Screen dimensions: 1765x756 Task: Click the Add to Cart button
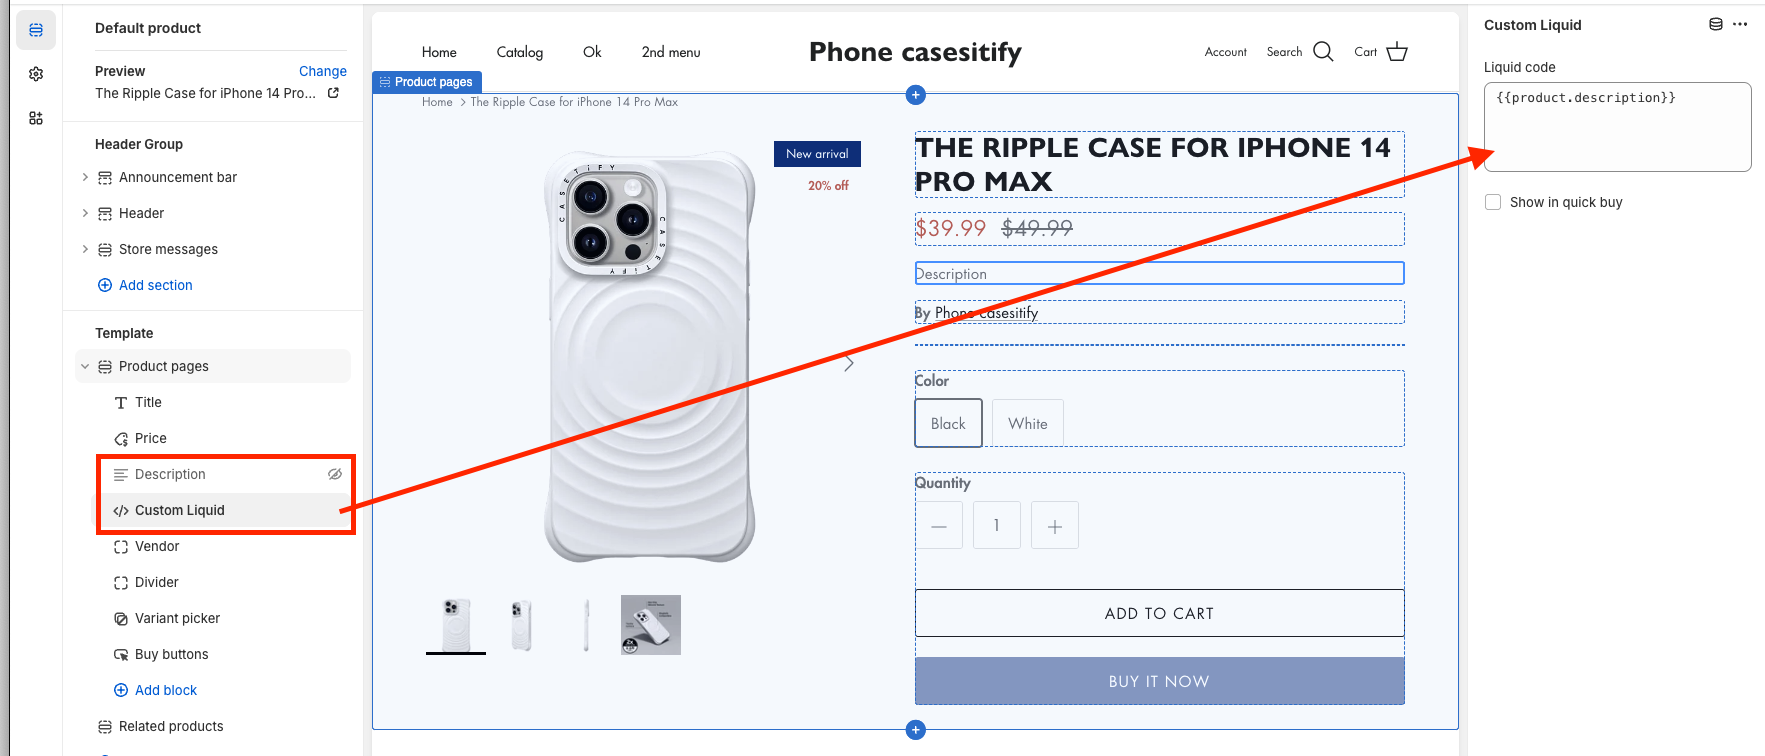tap(1159, 613)
